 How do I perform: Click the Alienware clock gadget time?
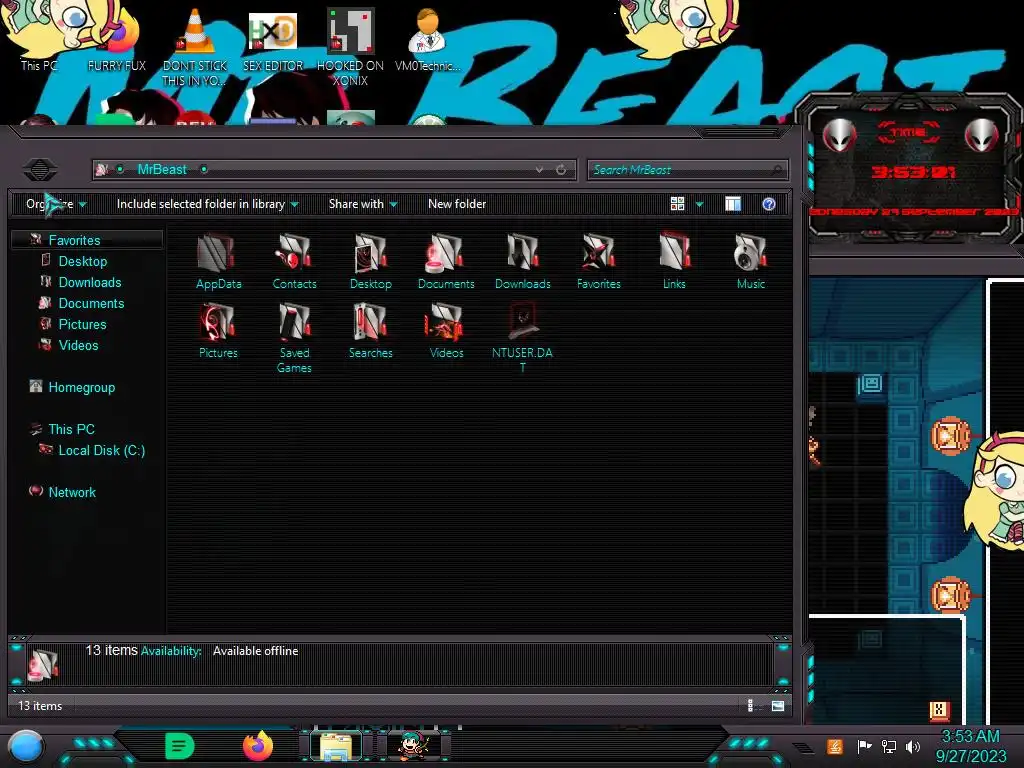point(913,172)
